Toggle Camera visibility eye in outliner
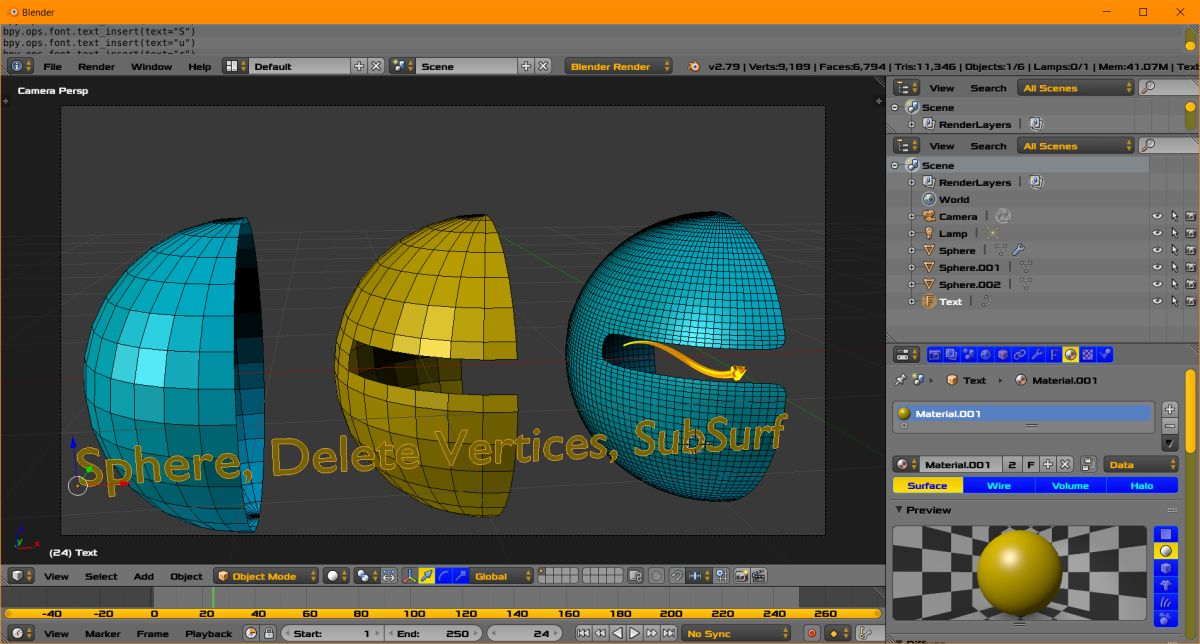The height and width of the screenshot is (644, 1200). [1157, 216]
